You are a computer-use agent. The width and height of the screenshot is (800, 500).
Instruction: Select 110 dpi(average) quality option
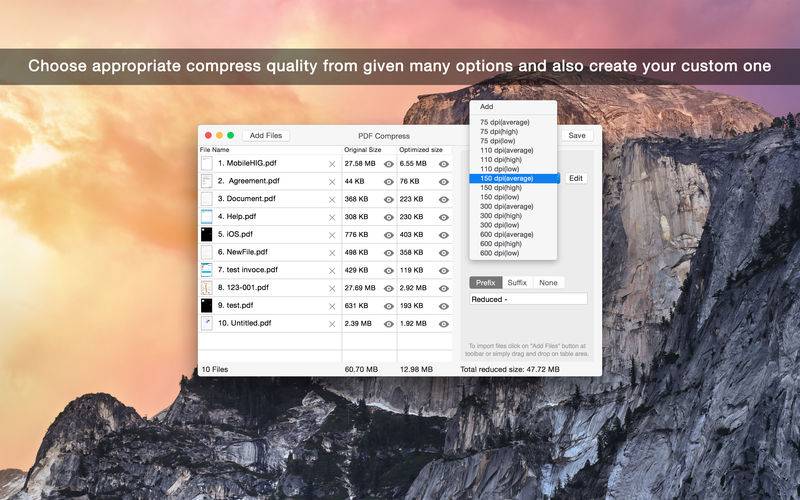(513, 151)
